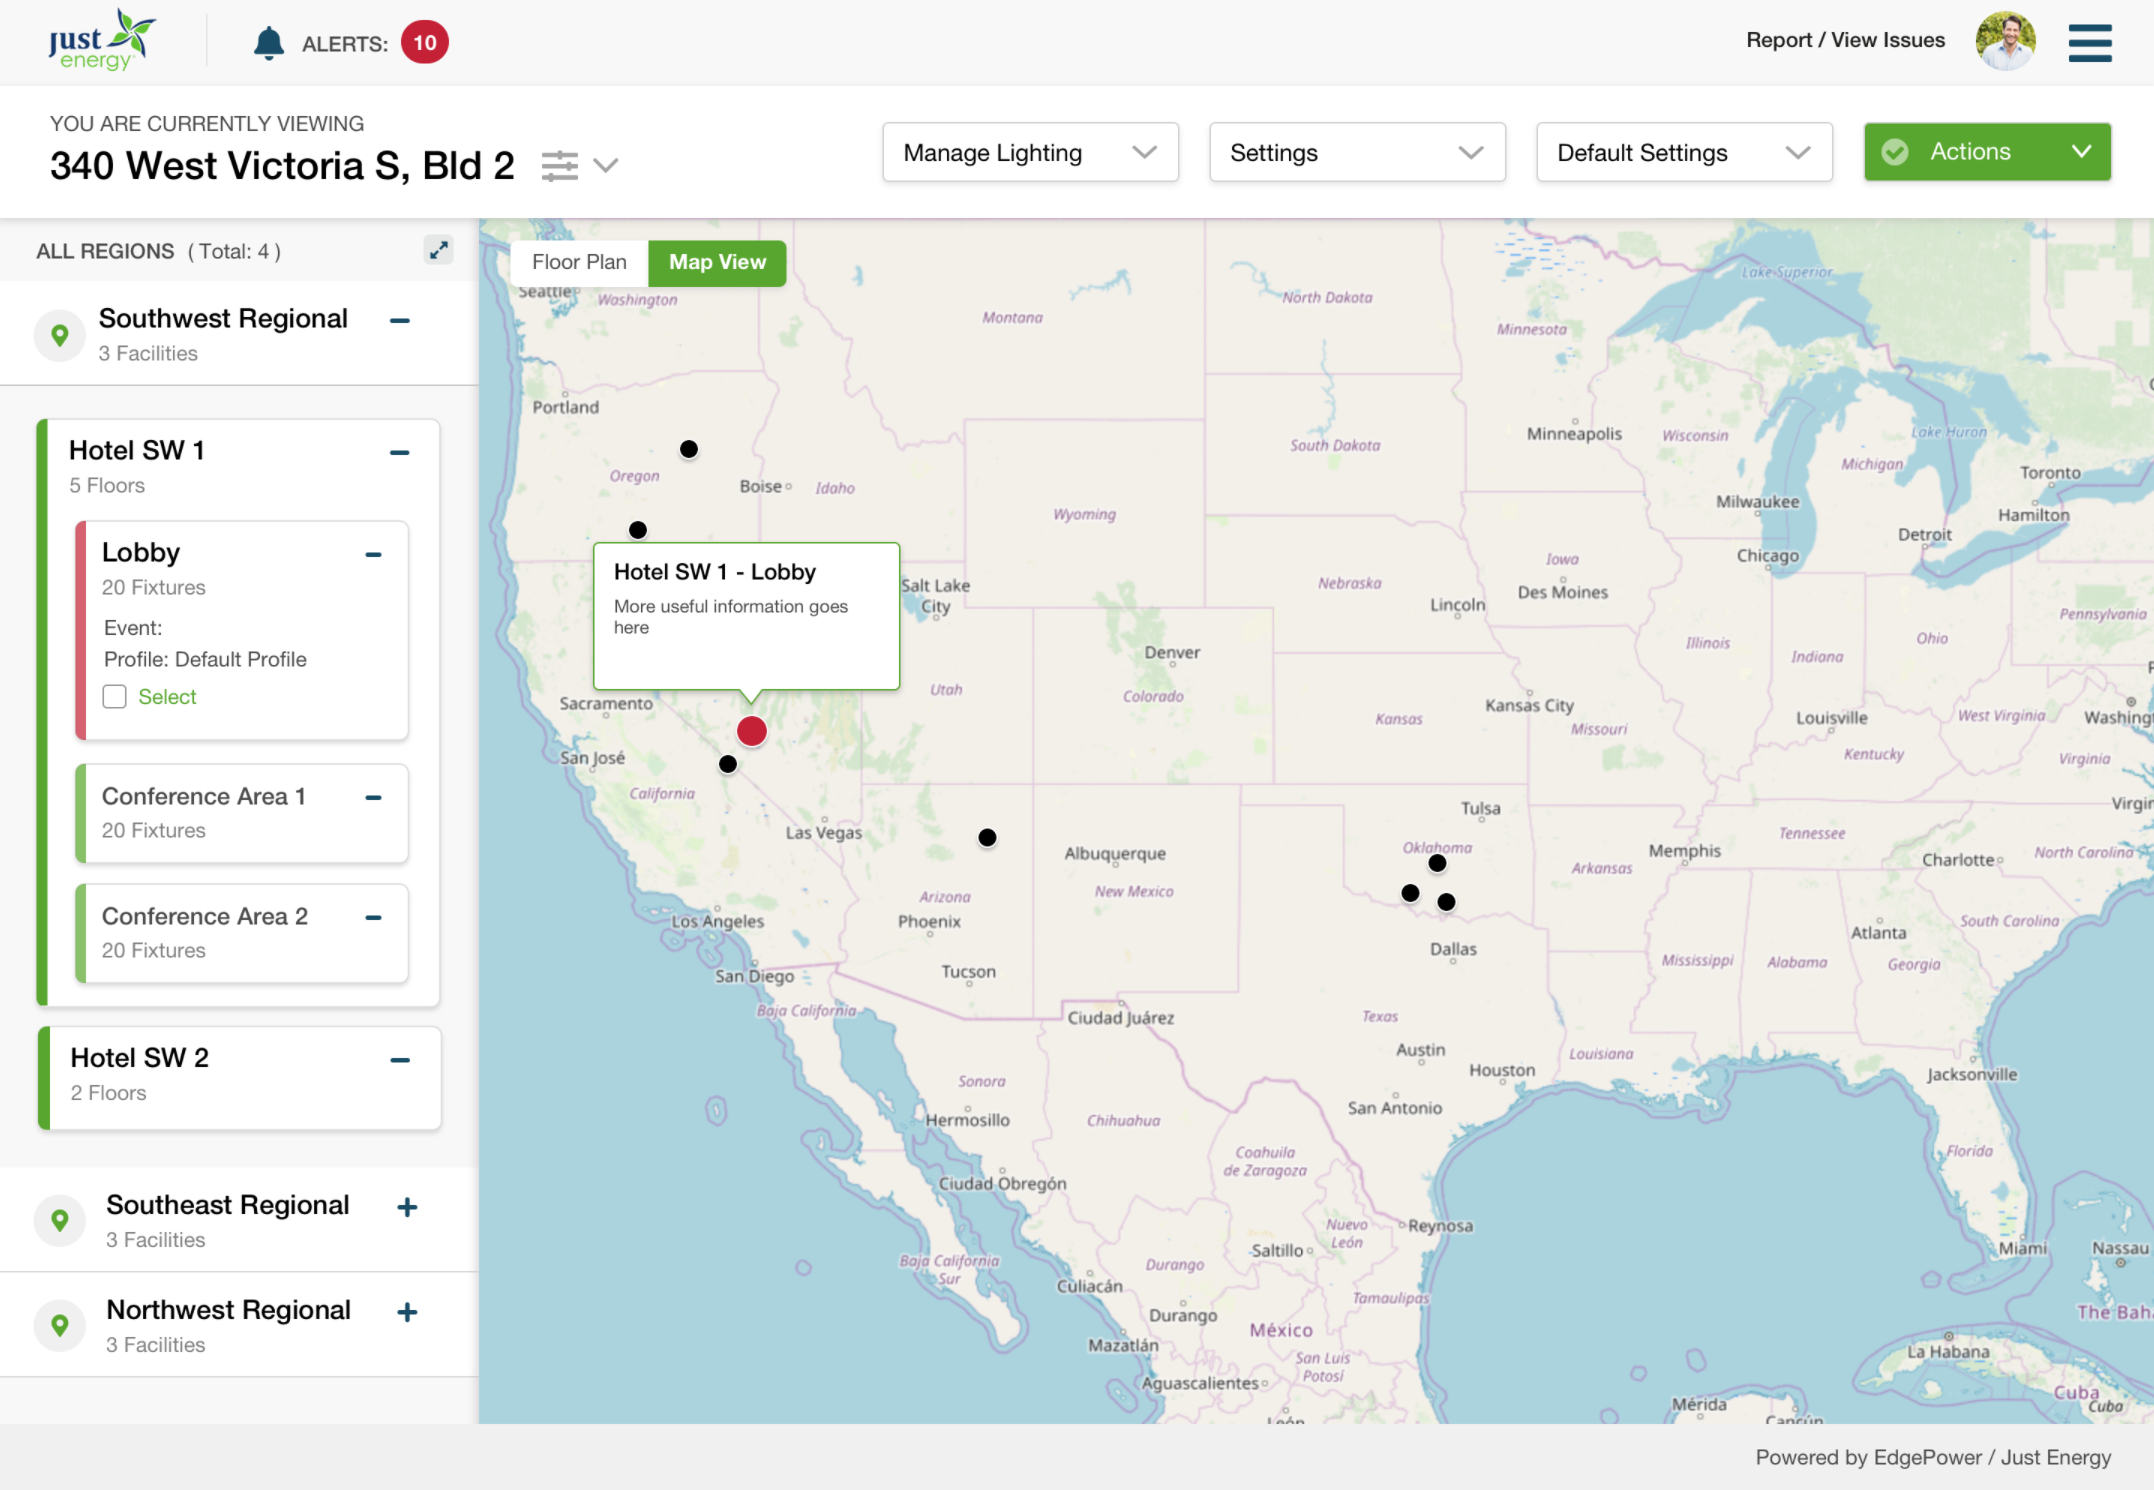
Task: Click the building filter sliders icon
Action: tap(560, 165)
